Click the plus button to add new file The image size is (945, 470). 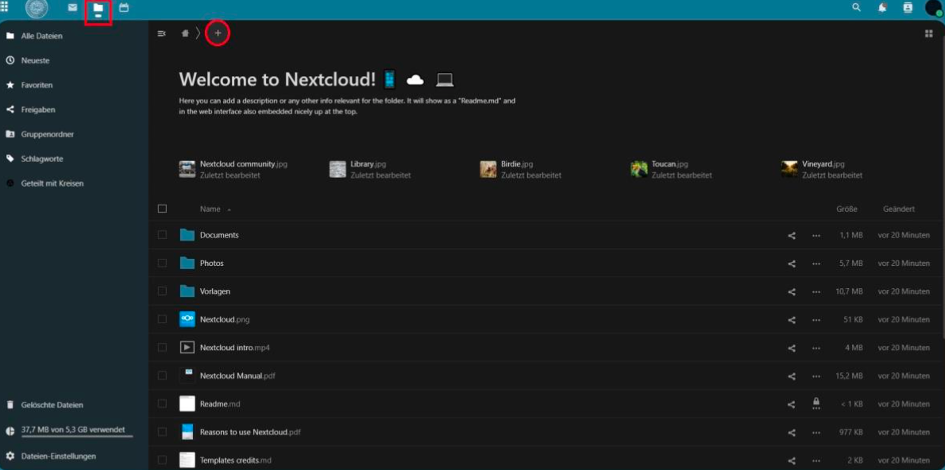coord(217,34)
